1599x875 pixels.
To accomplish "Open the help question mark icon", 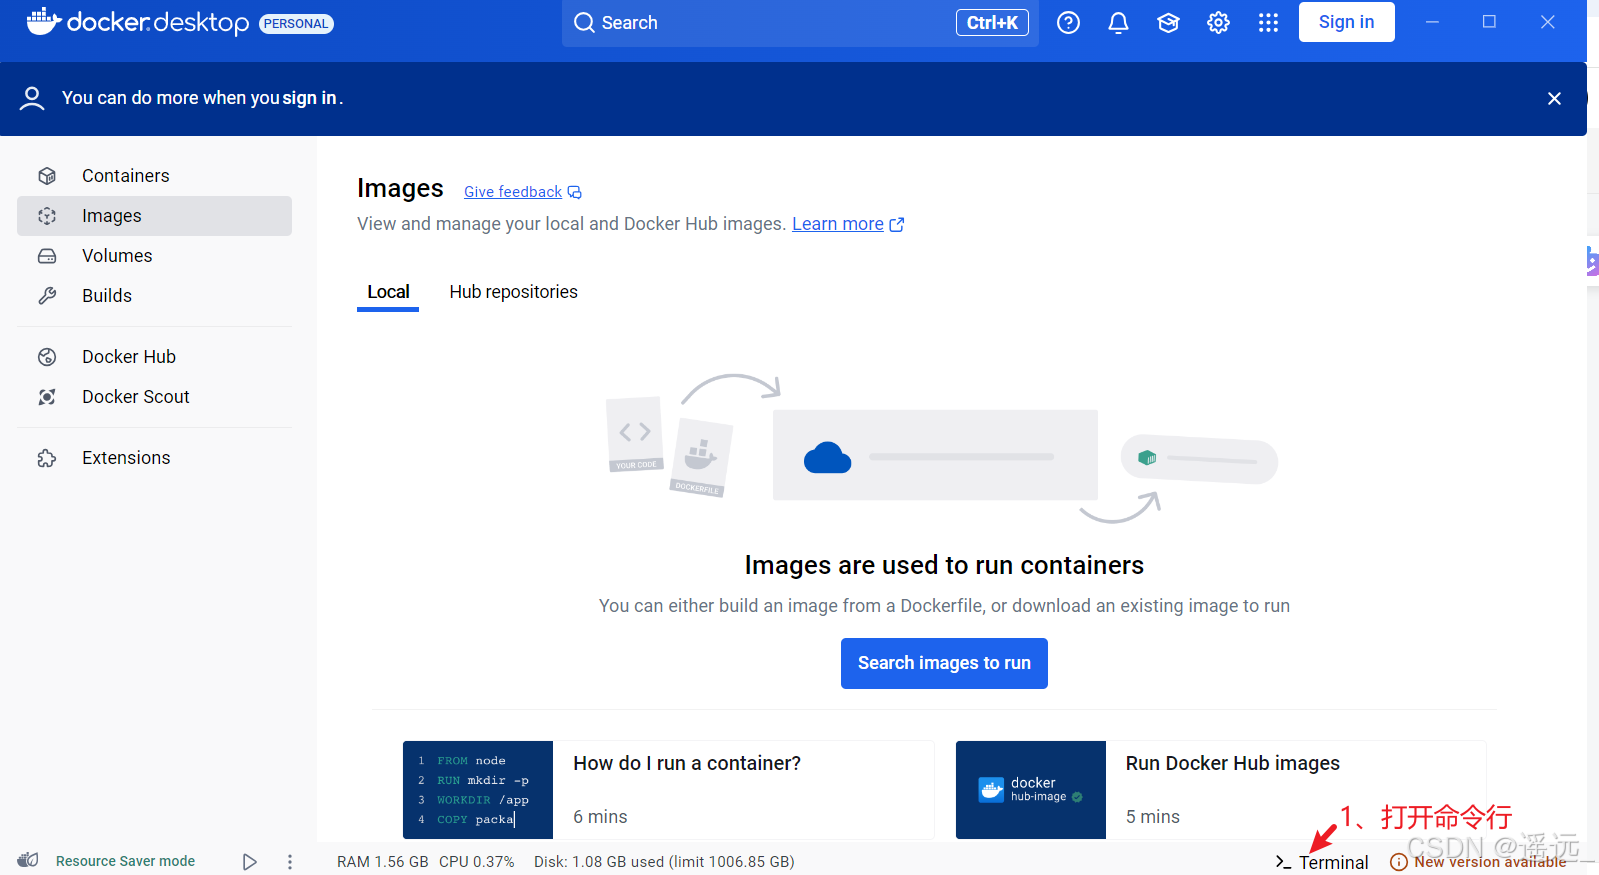I will coord(1068,22).
